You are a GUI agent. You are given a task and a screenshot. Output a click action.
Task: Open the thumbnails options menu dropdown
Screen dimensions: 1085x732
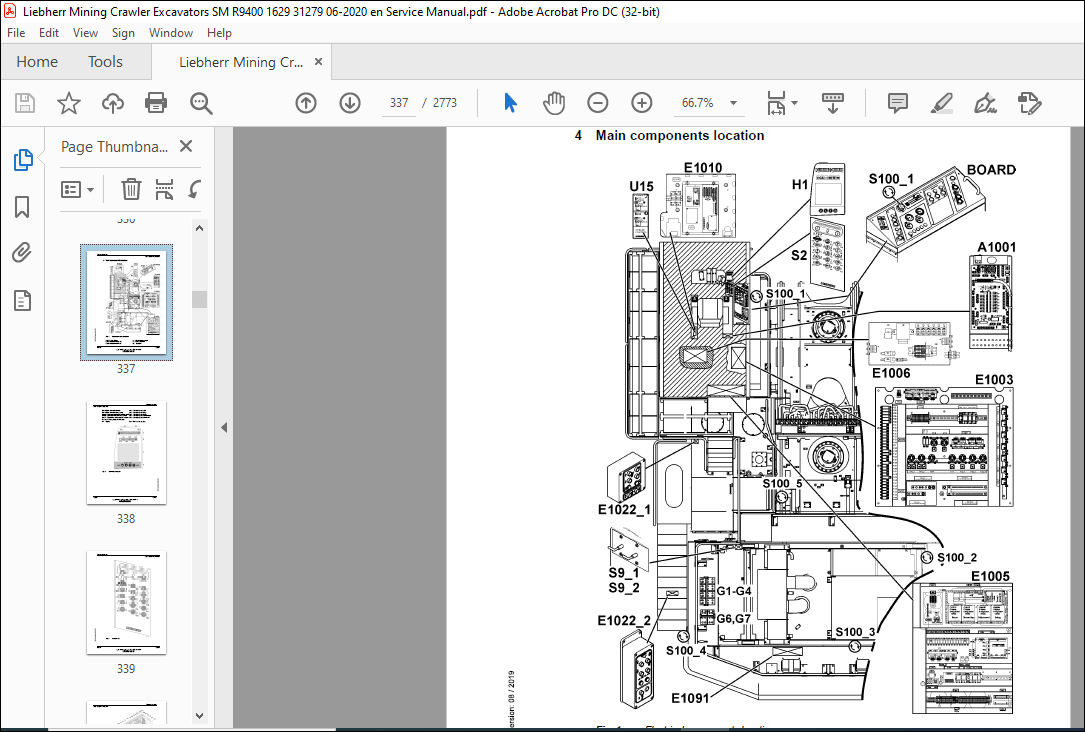click(78, 189)
